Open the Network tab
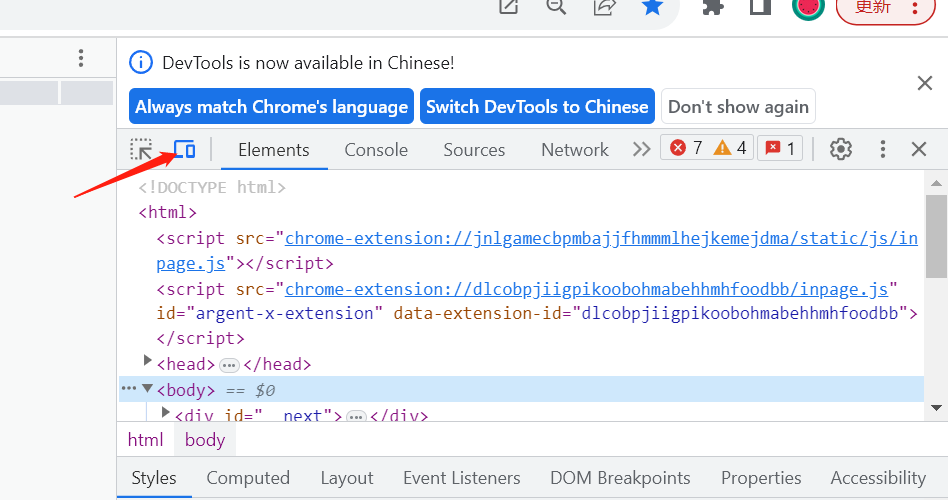The image size is (948, 500). (x=574, y=150)
